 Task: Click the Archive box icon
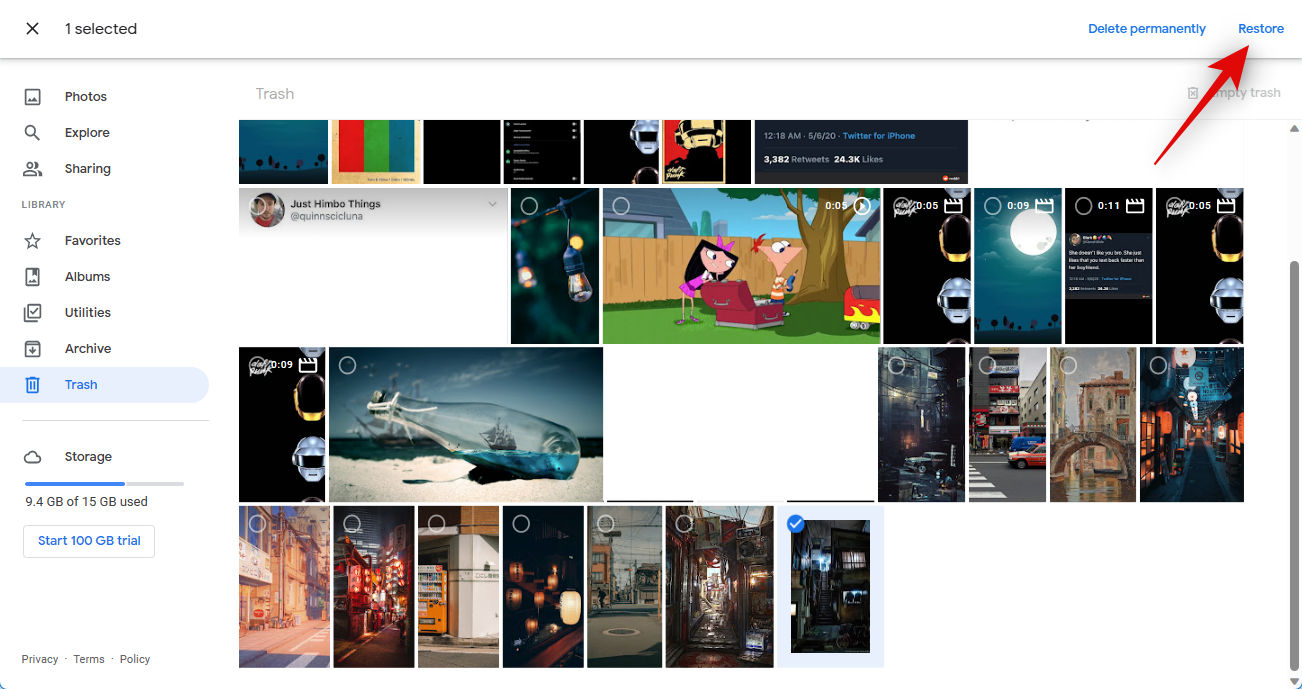click(32, 349)
